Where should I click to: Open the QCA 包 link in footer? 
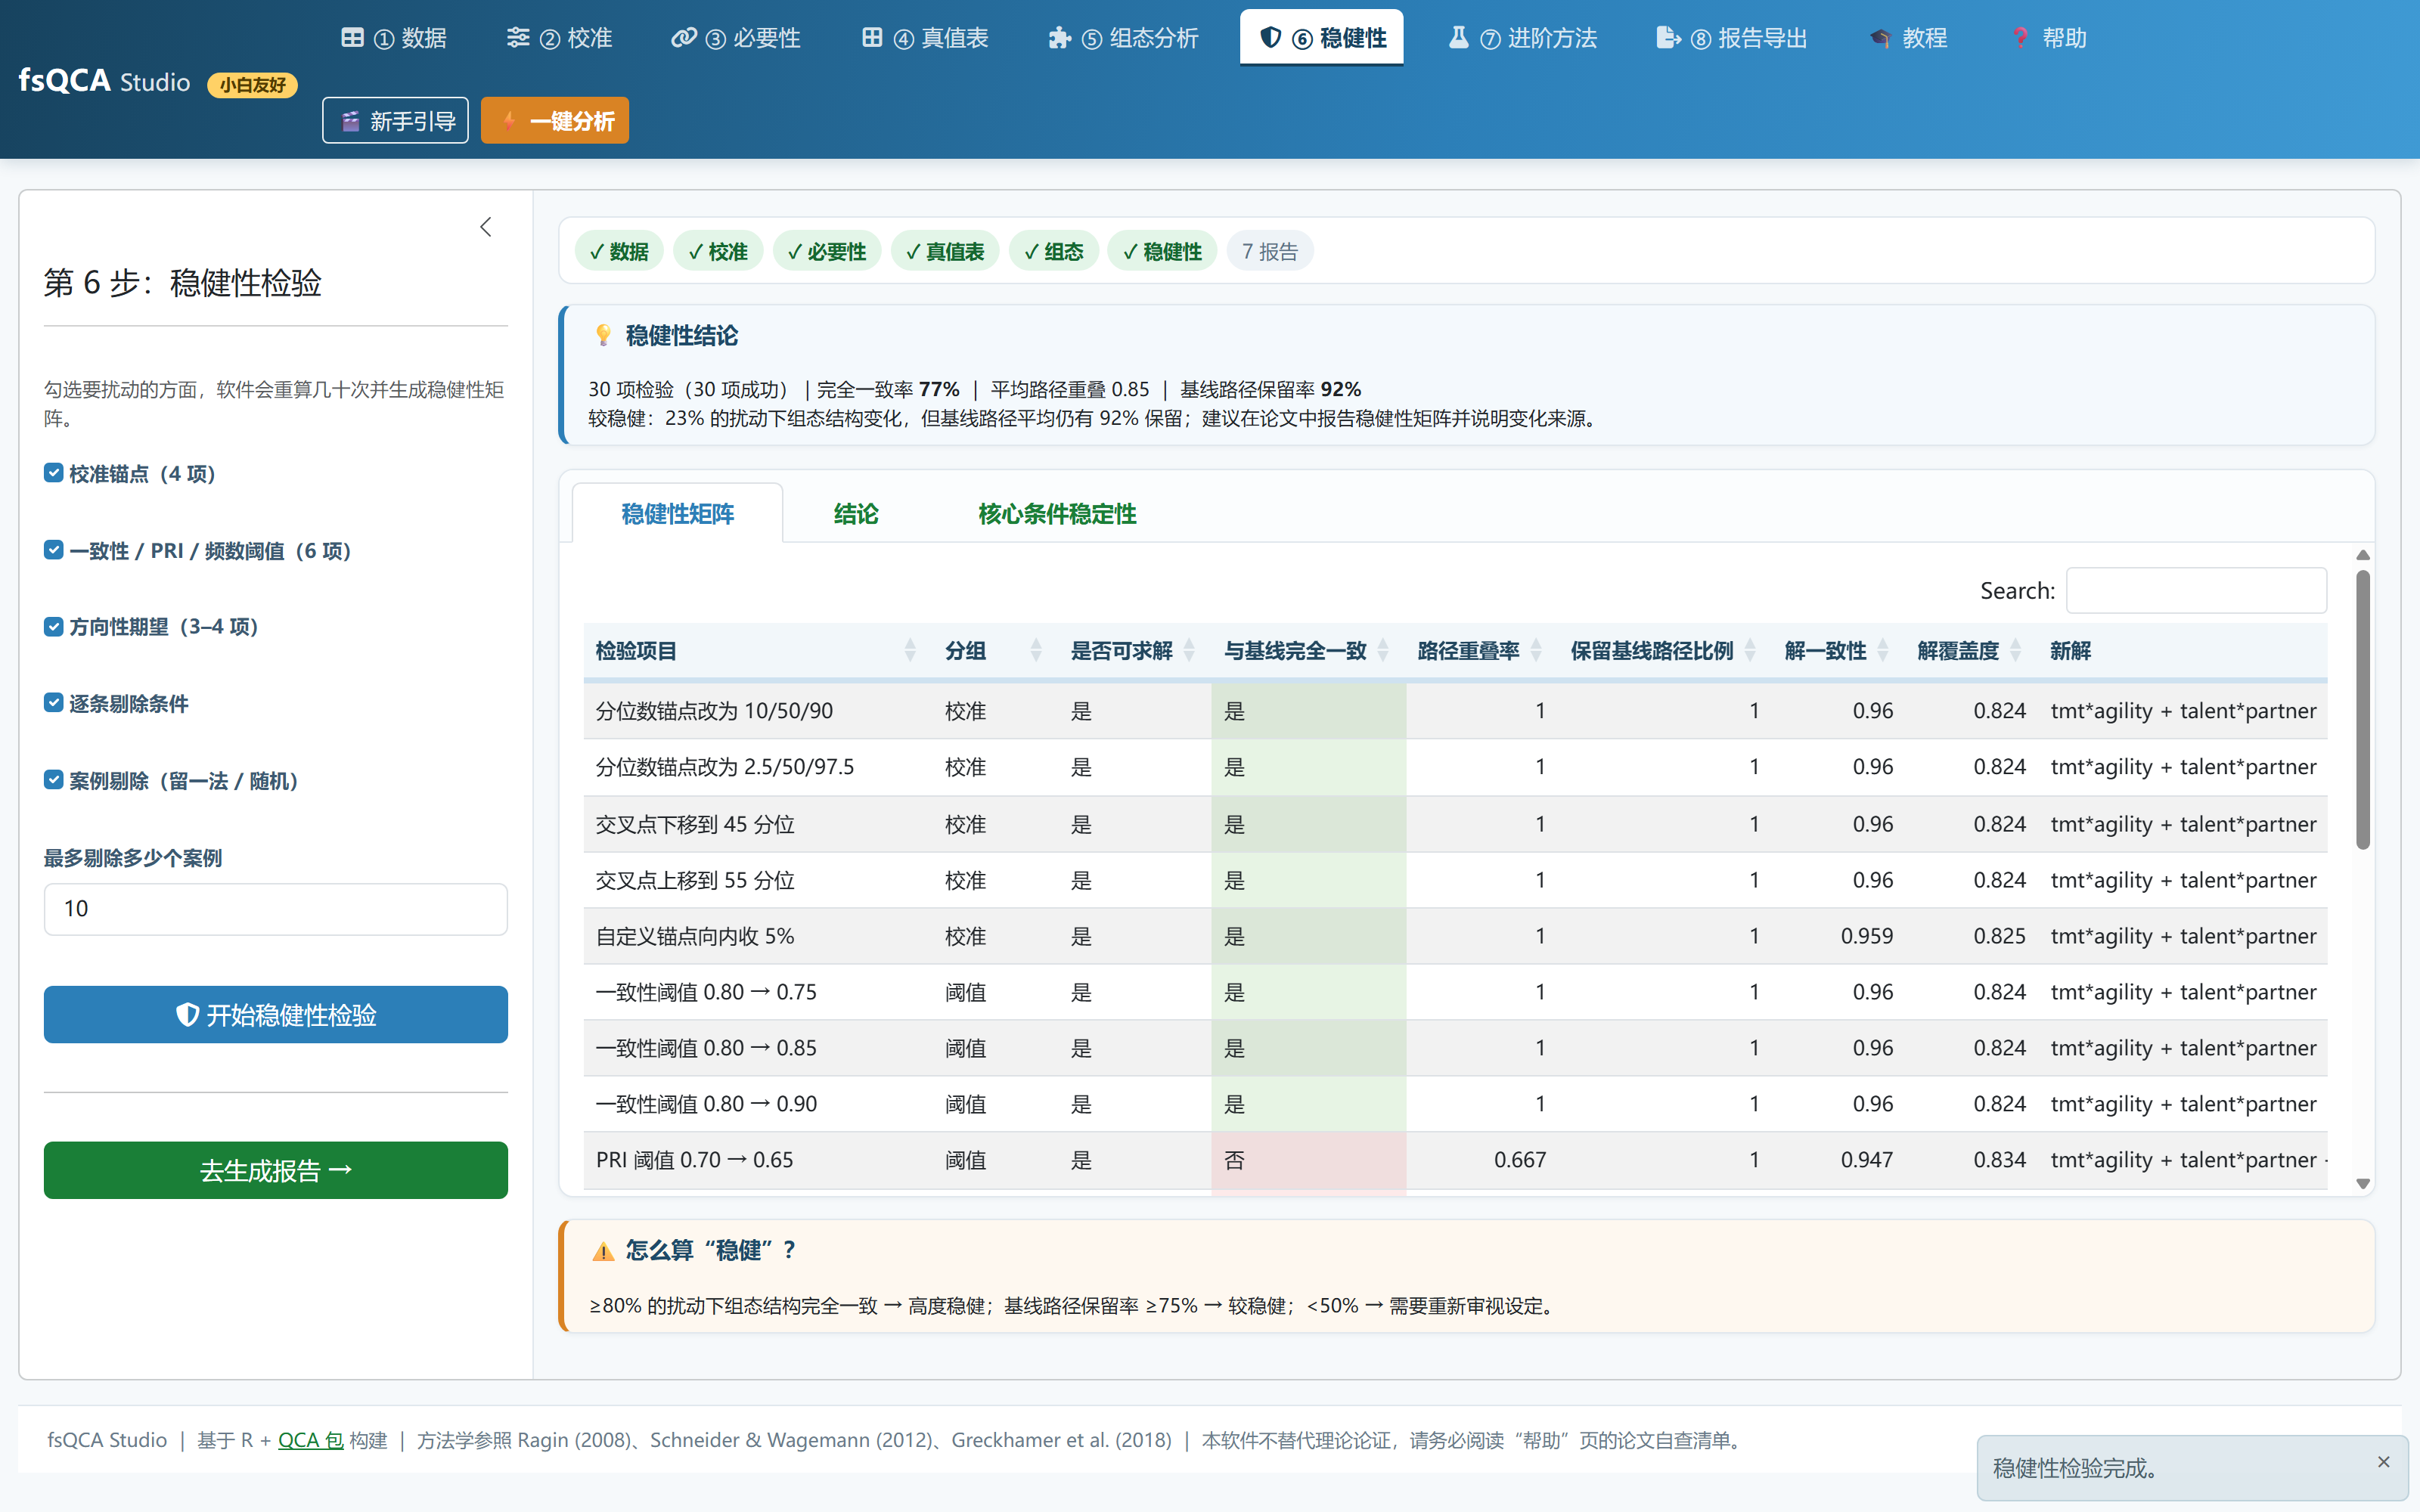click(311, 1440)
